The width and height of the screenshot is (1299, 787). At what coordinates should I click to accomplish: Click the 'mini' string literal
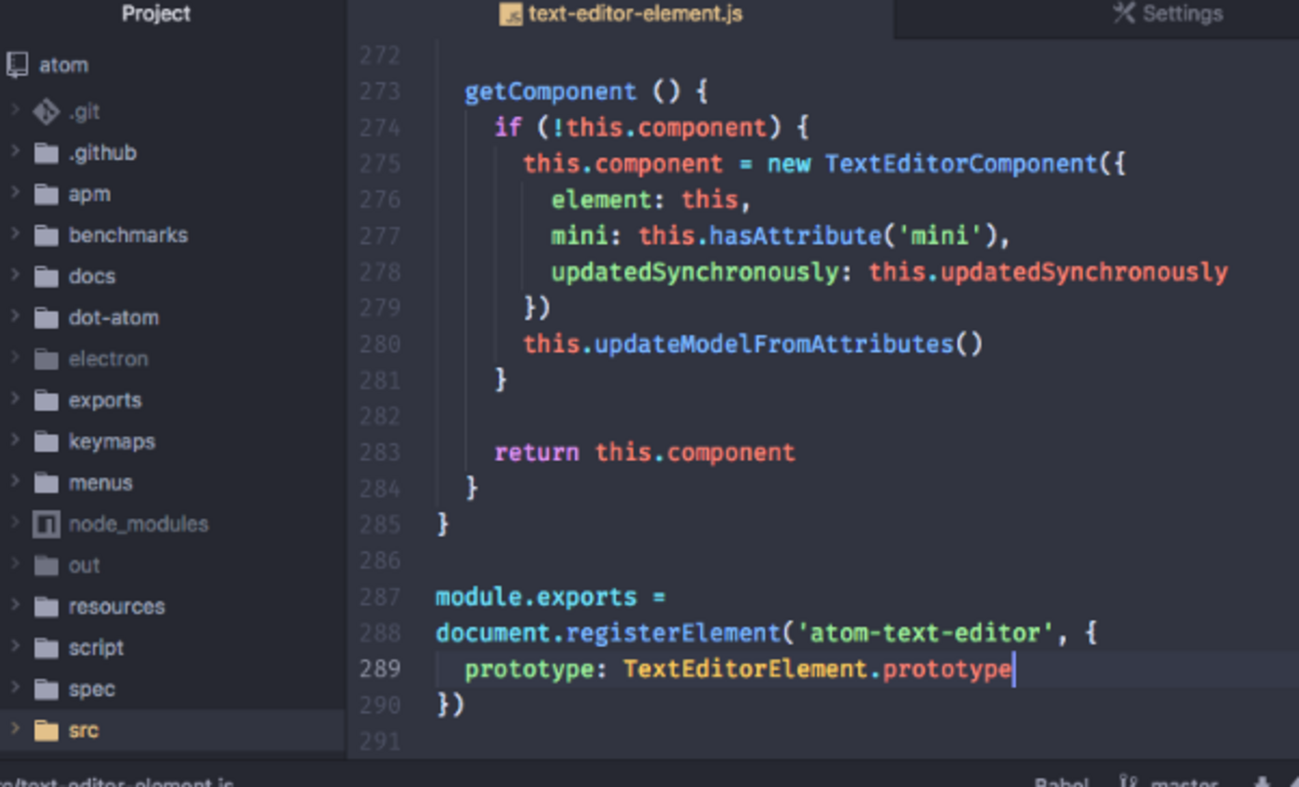(940, 236)
